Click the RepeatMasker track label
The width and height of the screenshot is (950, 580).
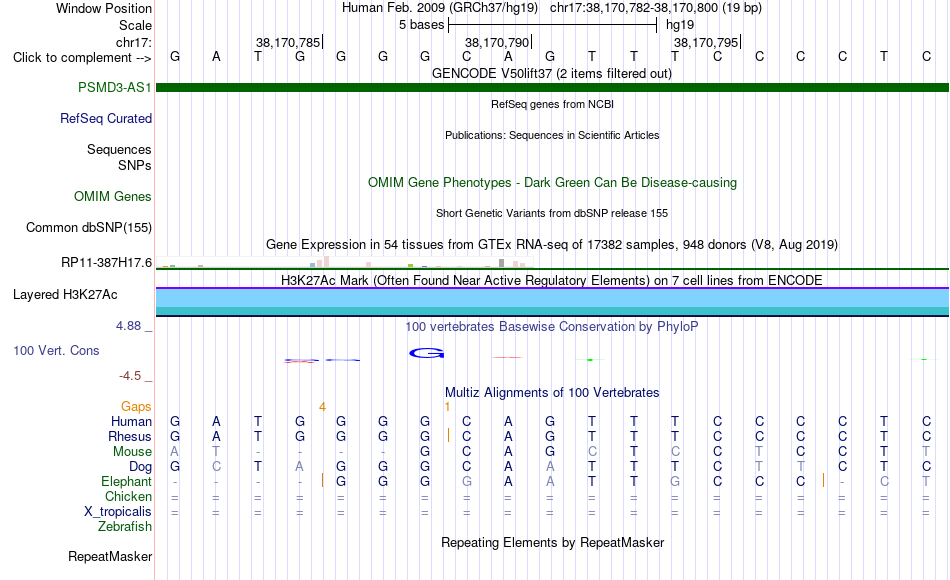[x=110, y=556]
